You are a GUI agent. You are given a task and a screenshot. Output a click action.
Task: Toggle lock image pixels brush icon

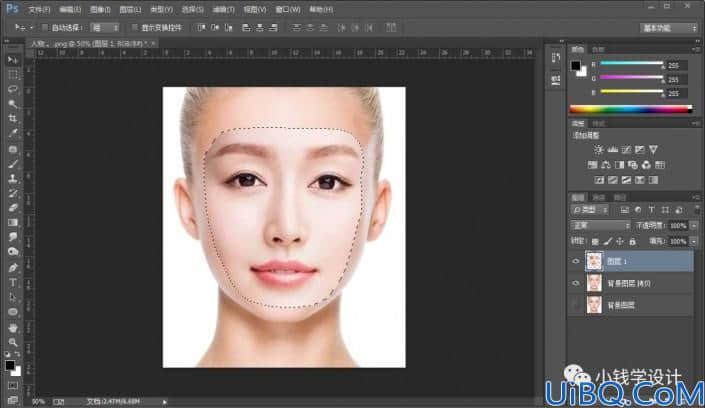(607, 242)
